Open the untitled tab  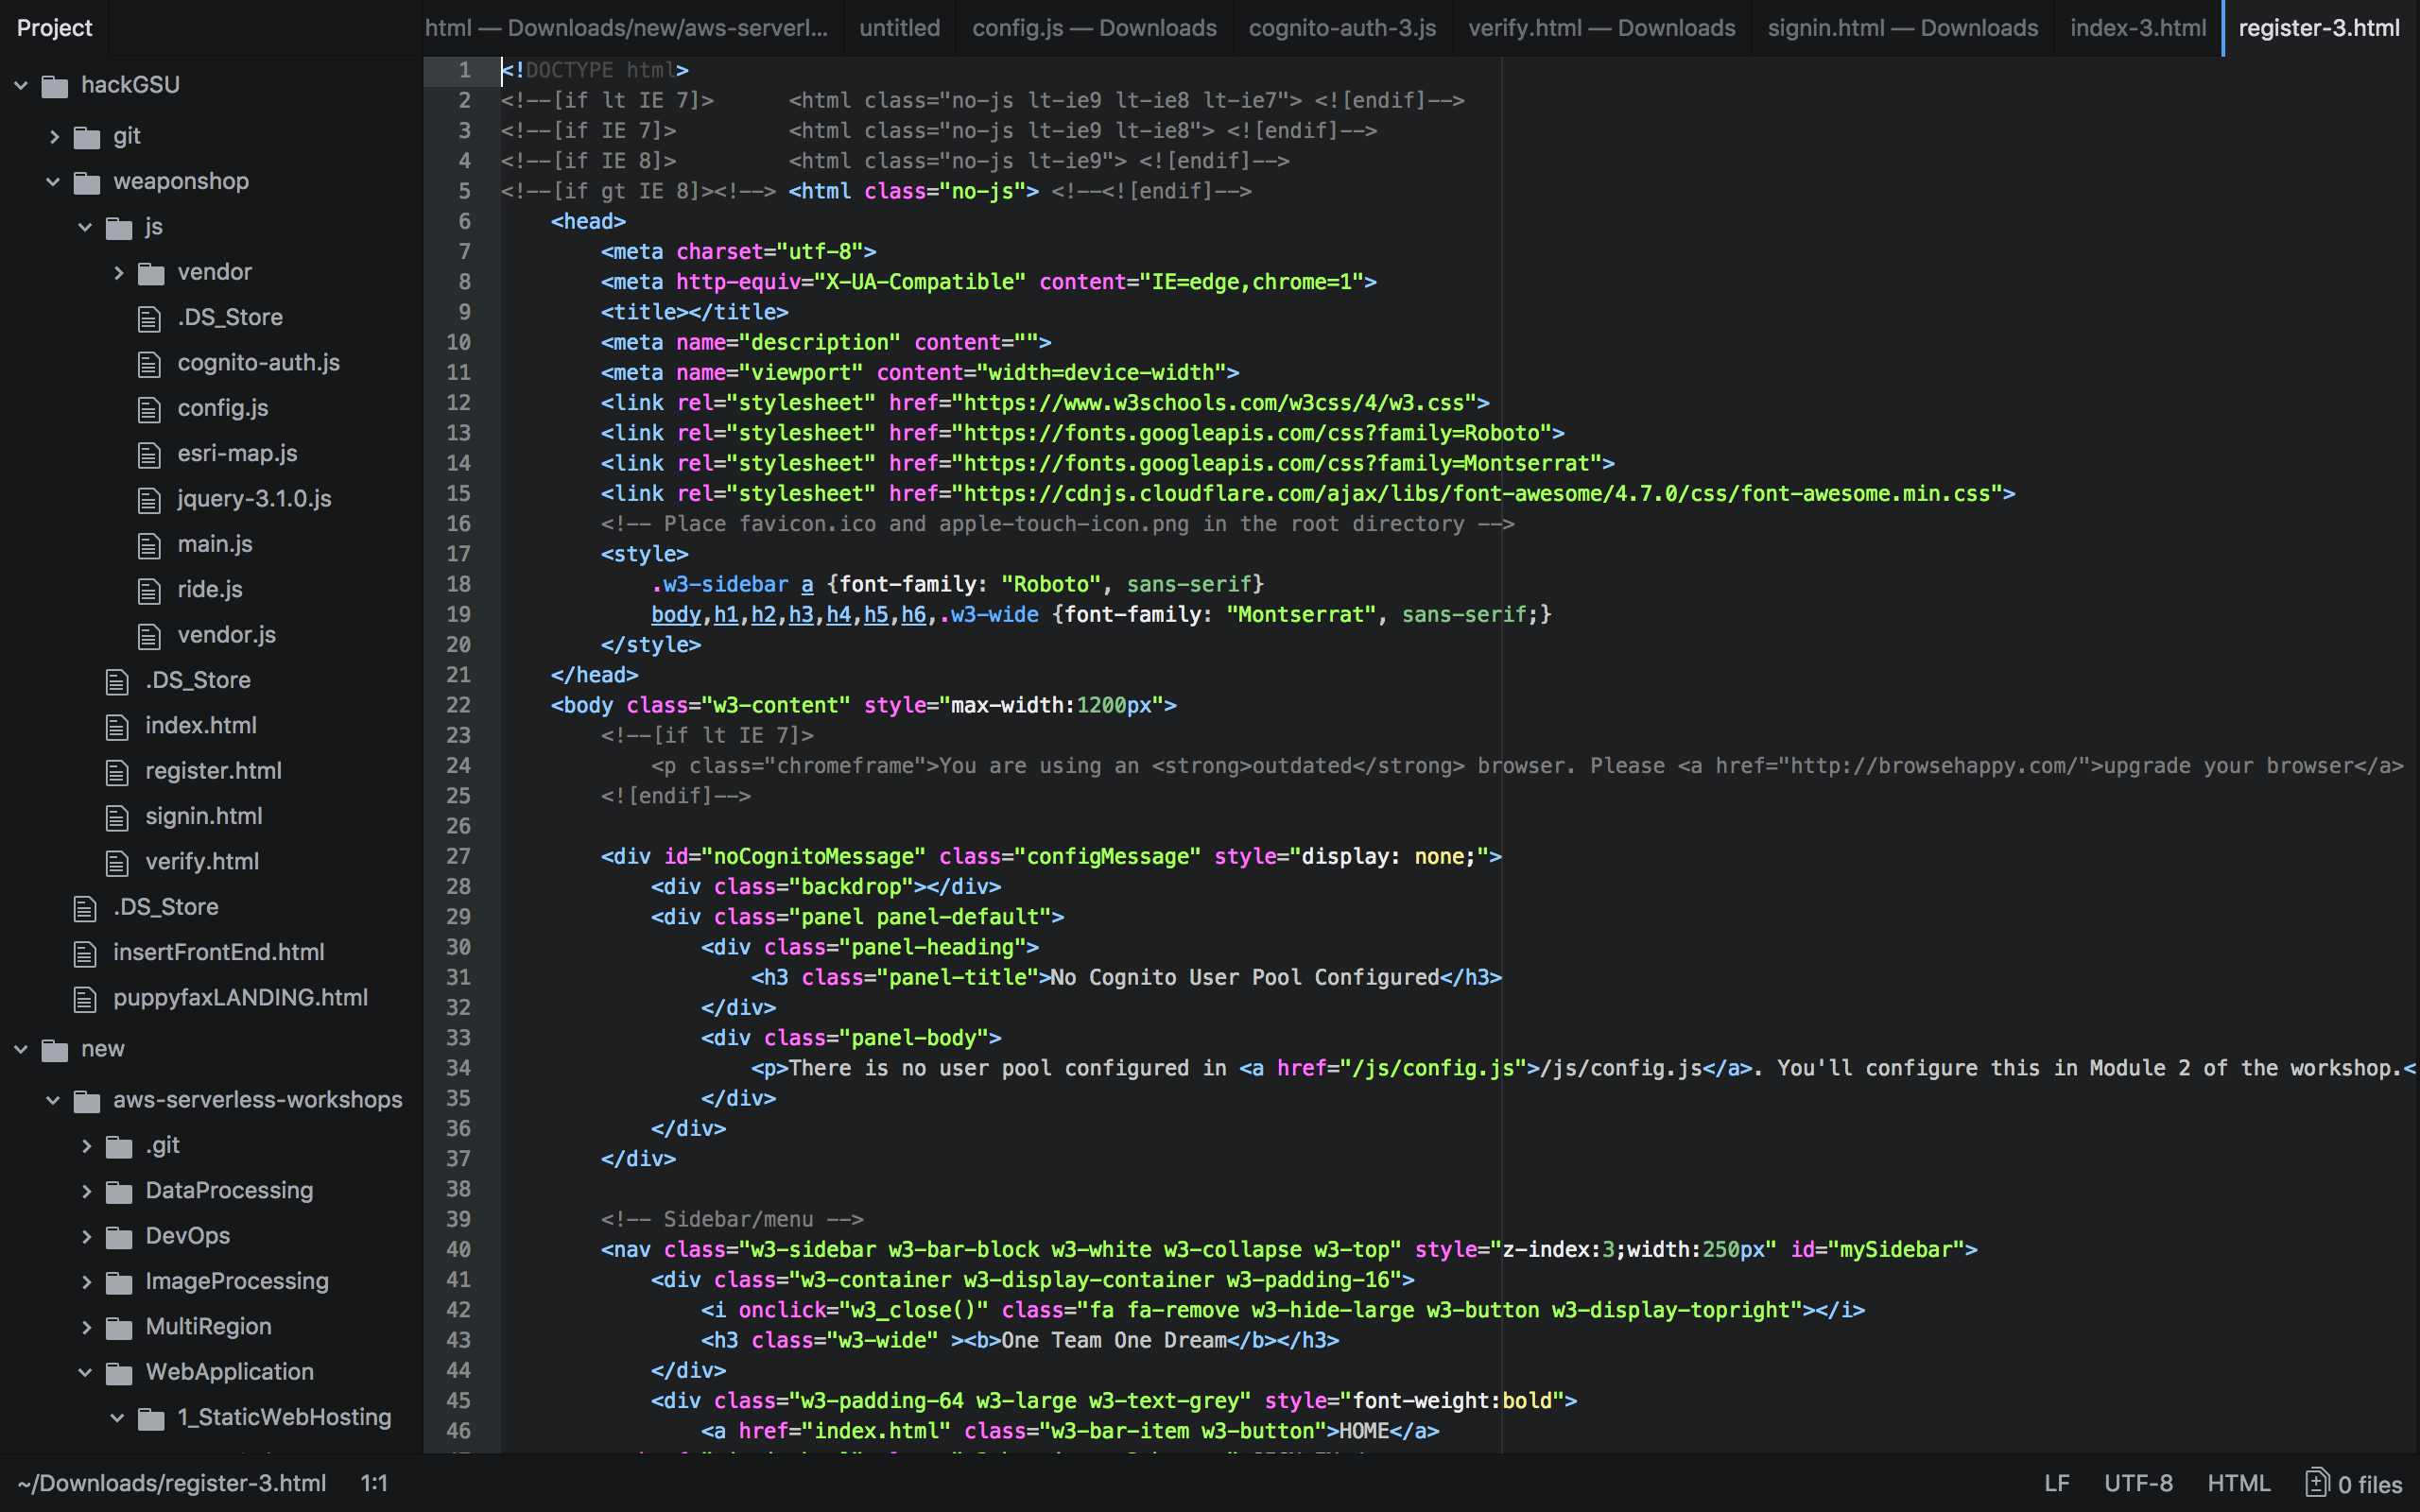click(899, 28)
